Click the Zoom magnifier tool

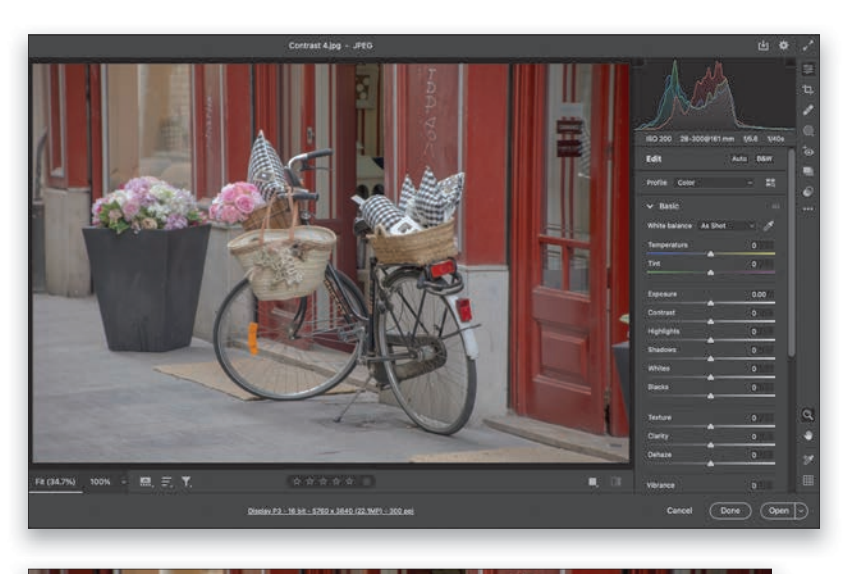pyautogui.click(x=808, y=414)
